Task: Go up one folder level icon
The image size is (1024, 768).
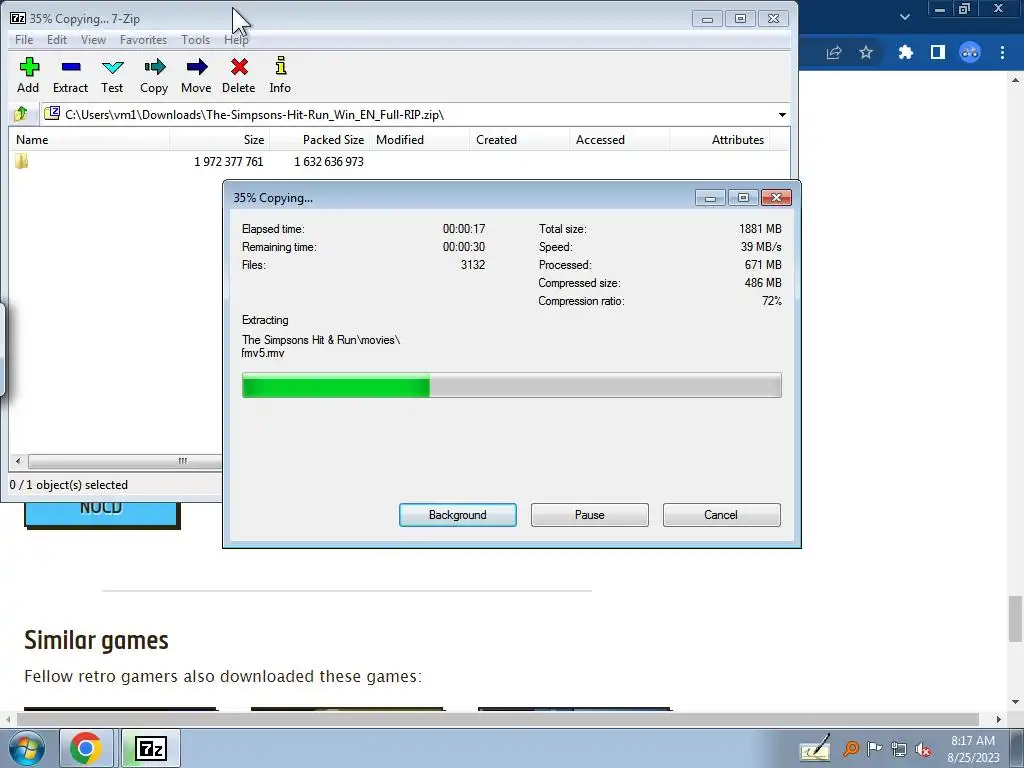Action: point(21,114)
